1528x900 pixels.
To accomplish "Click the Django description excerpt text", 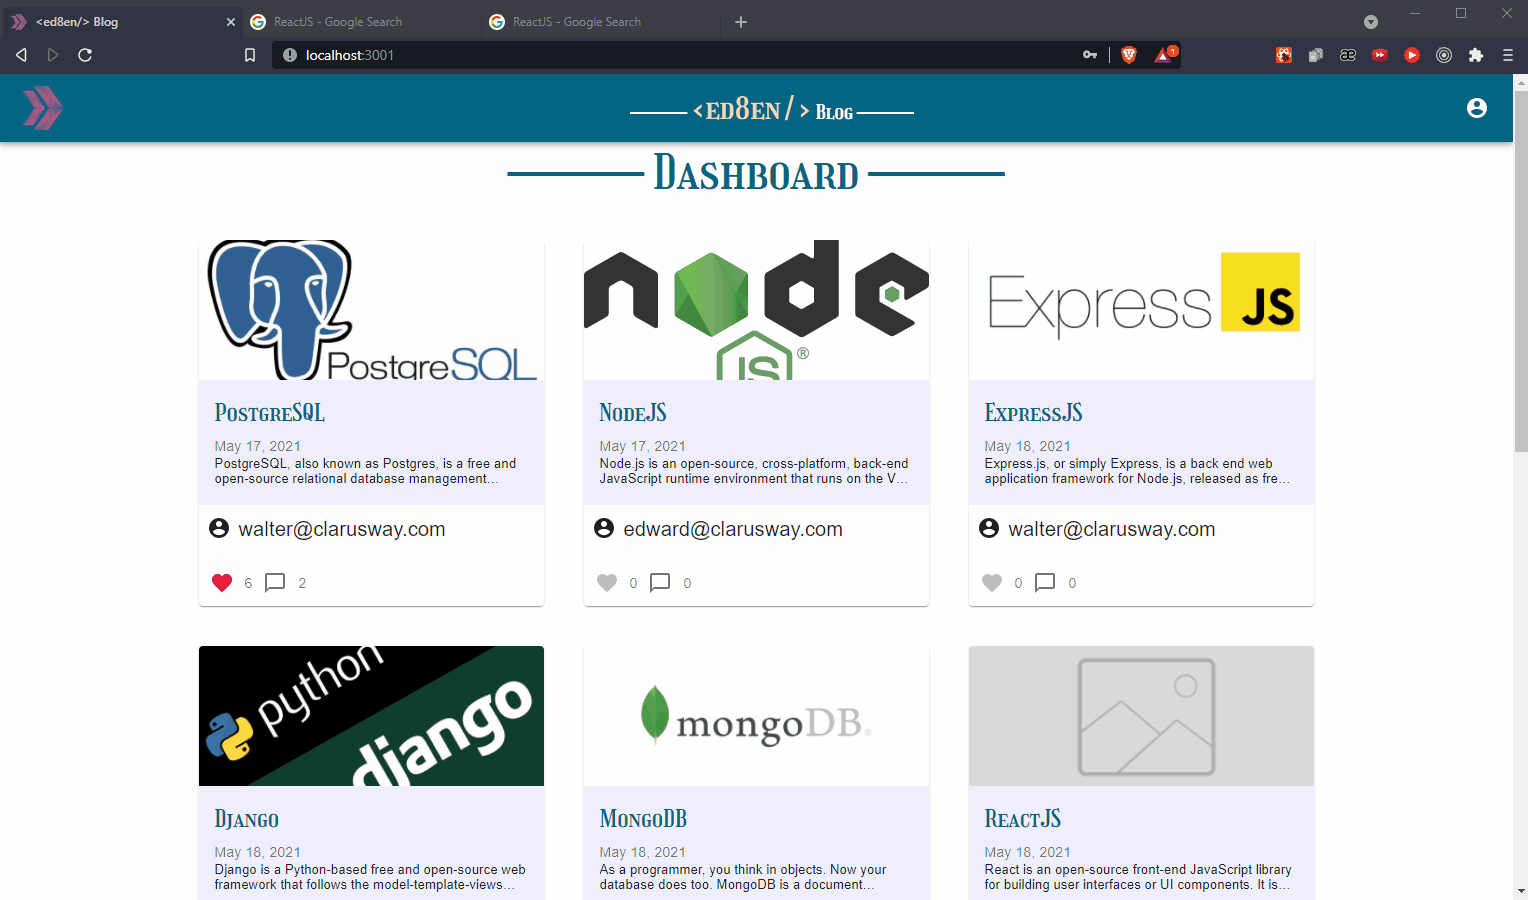I will pos(370,877).
